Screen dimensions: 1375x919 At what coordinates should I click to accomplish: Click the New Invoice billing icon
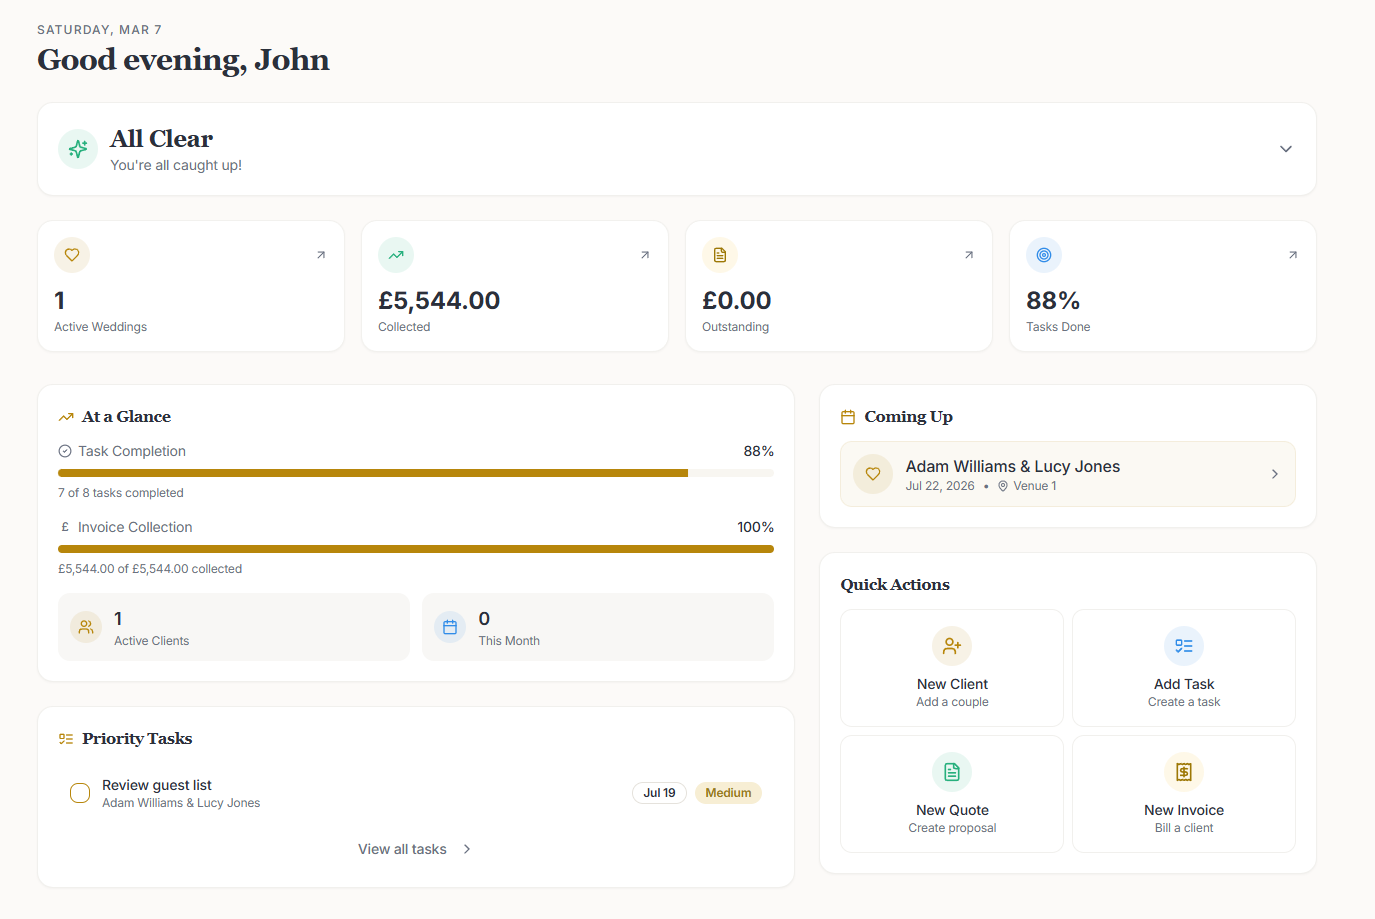tap(1183, 772)
